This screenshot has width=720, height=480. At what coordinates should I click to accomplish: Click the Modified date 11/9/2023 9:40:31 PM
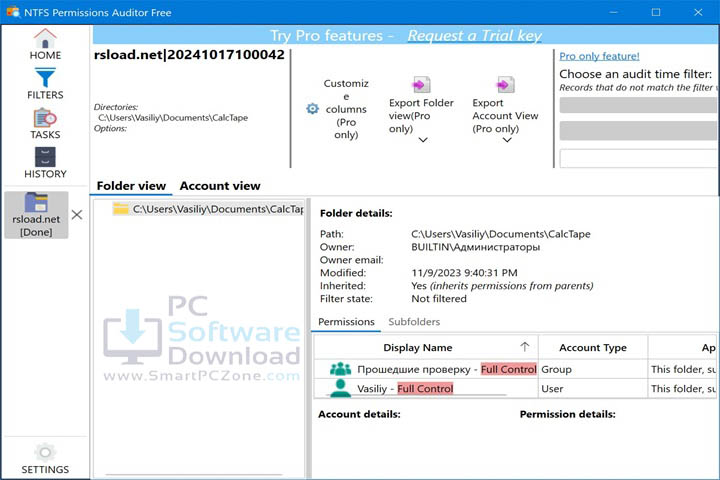pyautogui.click(x=464, y=273)
